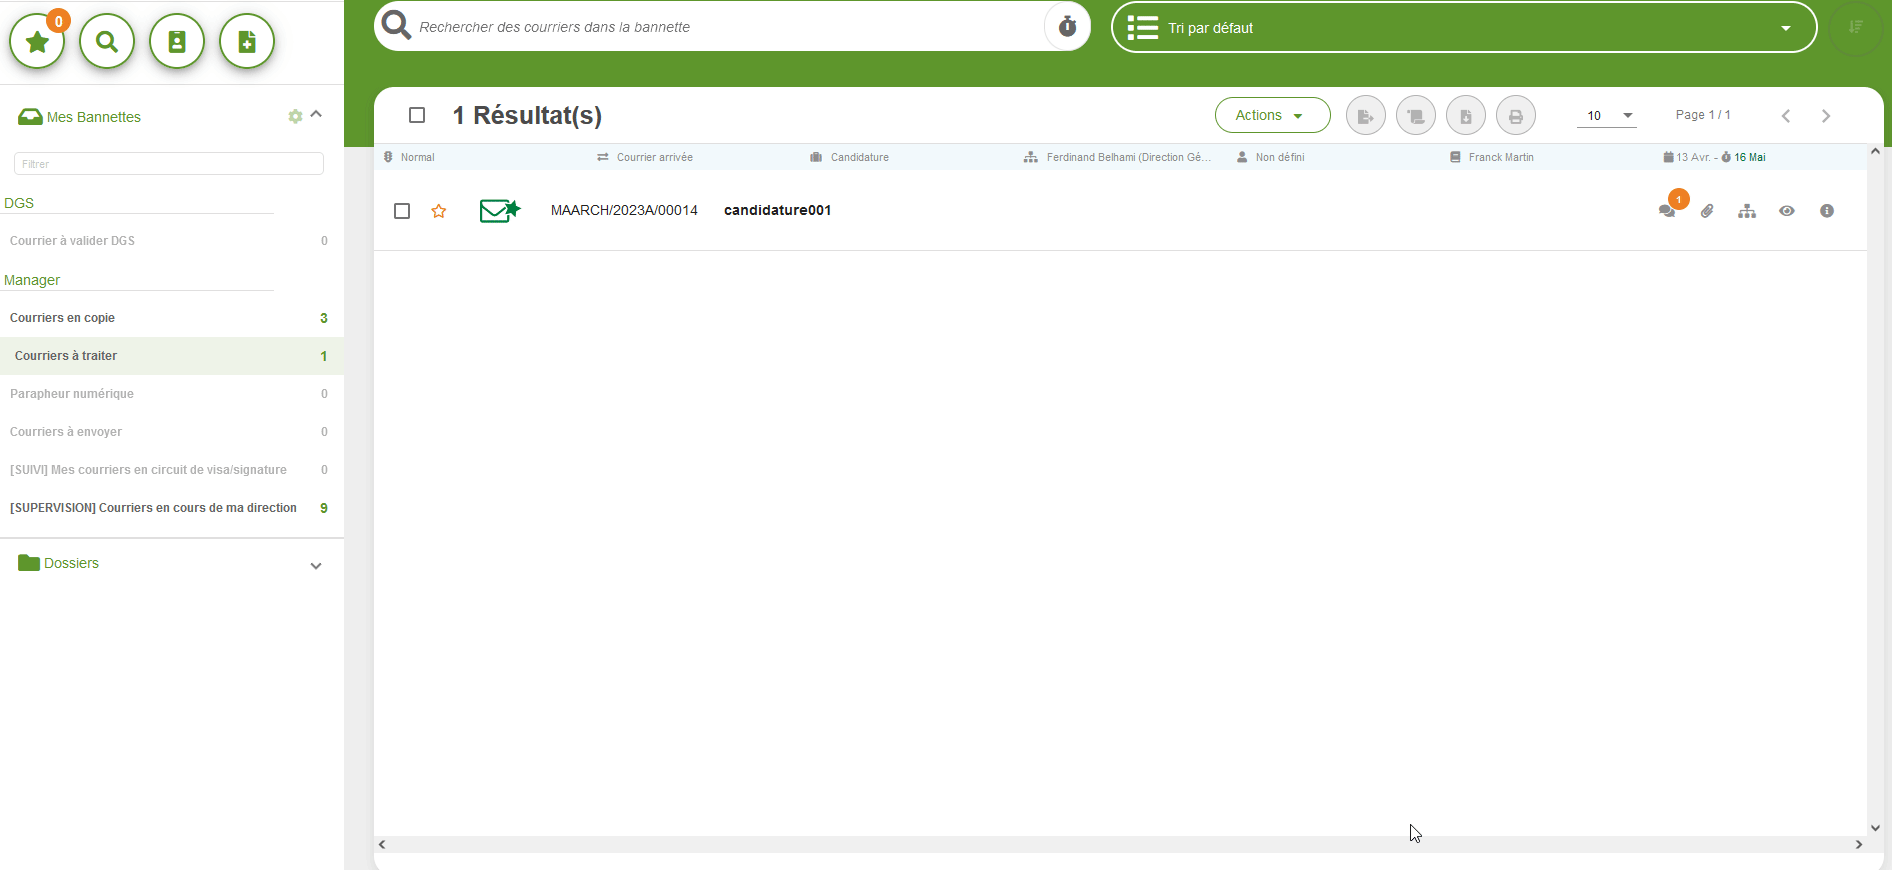Show diffusion list icon for candidature001

click(x=1747, y=211)
